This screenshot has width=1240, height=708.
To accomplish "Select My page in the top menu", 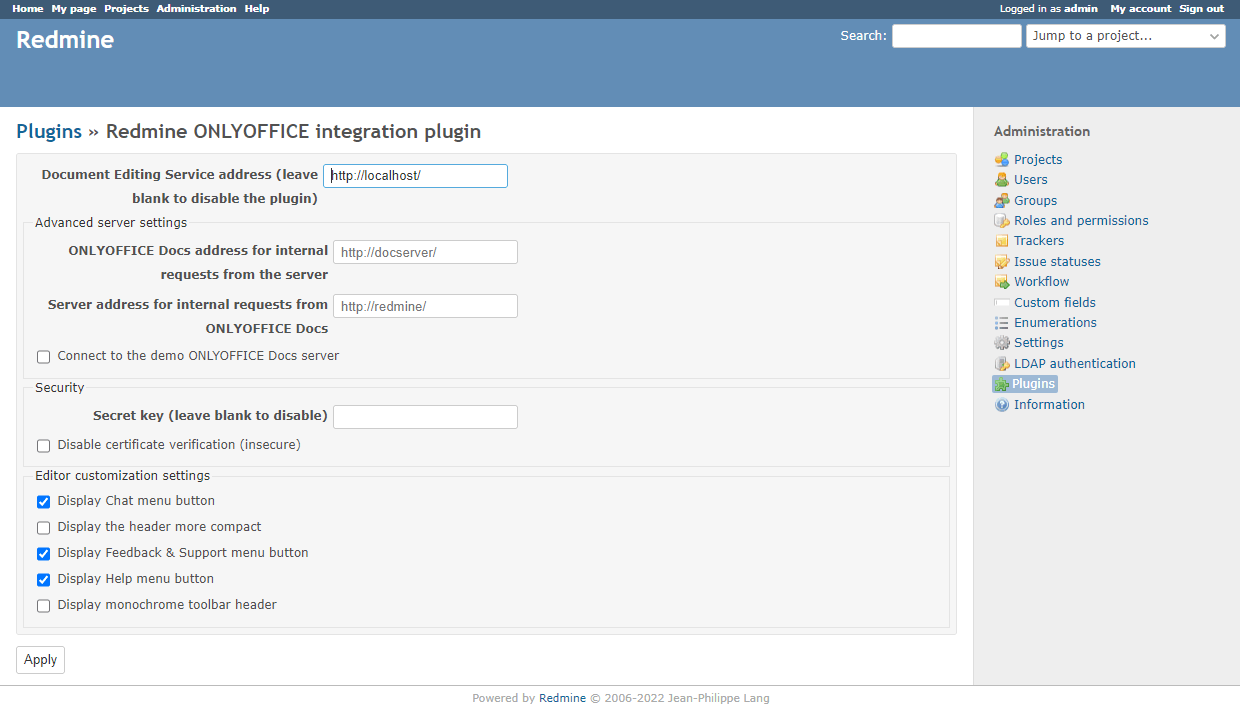I will pos(73,8).
